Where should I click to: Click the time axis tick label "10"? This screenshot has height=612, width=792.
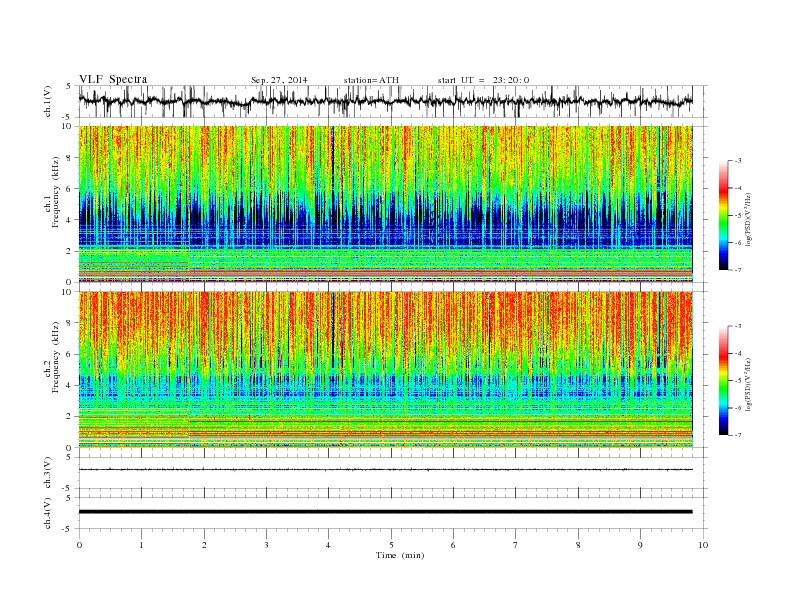(x=703, y=545)
